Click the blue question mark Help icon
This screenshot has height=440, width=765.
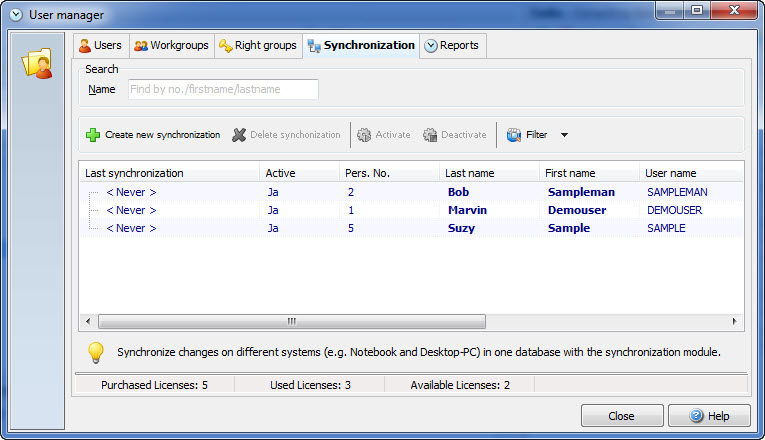click(x=696, y=416)
